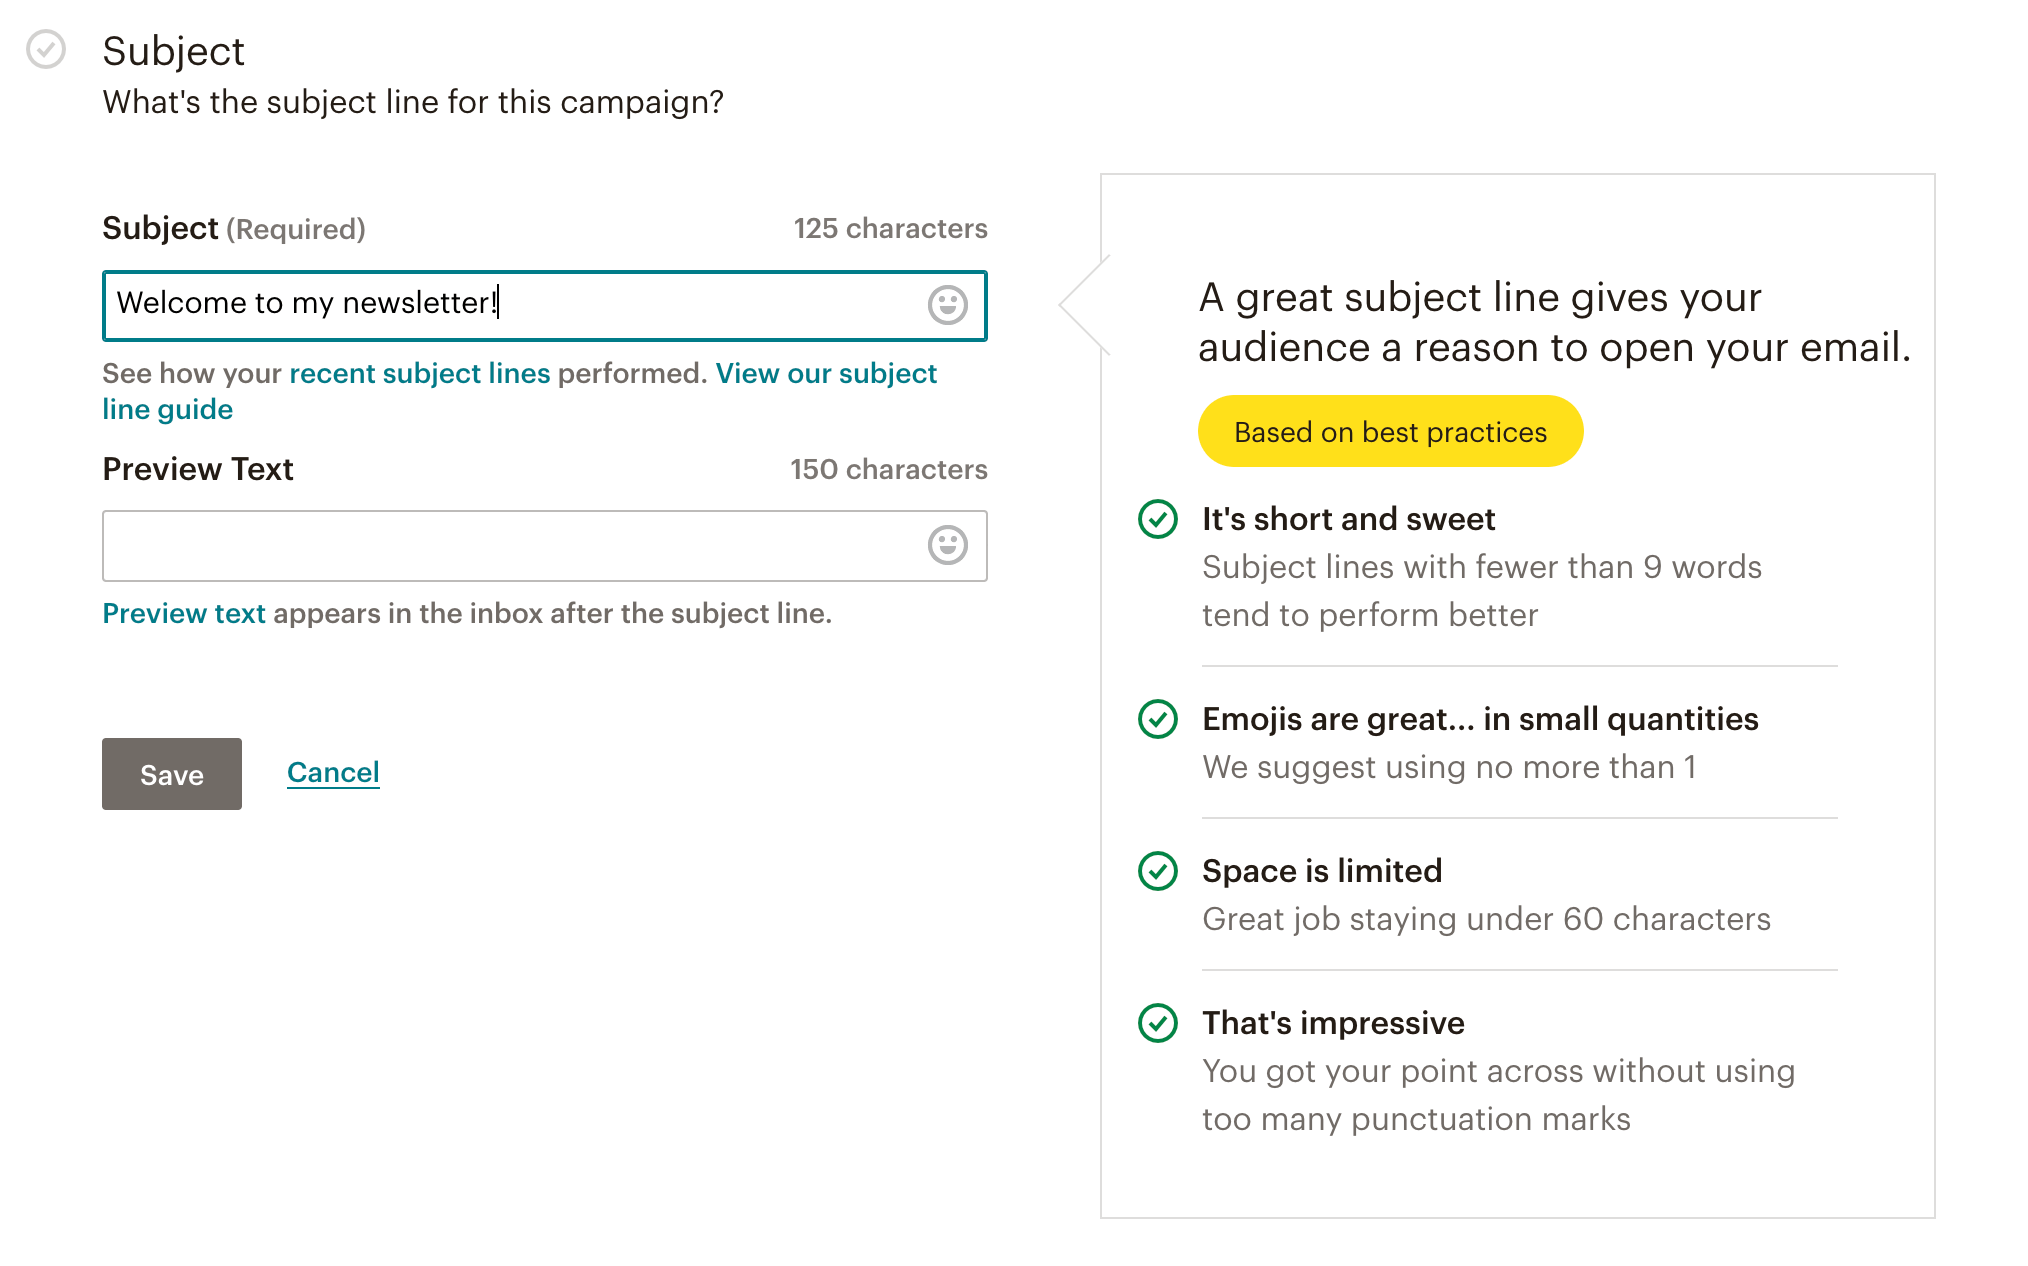Cancel editing the subject line
The width and height of the screenshot is (2028, 1266).
pos(333,772)
